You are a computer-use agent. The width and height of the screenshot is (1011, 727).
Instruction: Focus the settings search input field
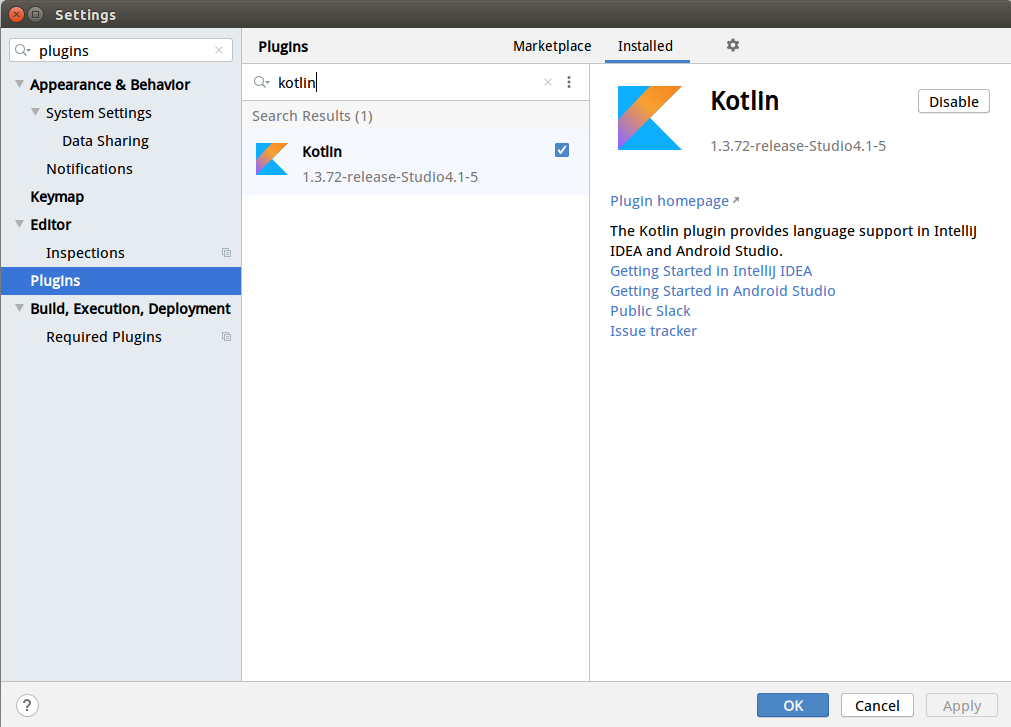121,50
